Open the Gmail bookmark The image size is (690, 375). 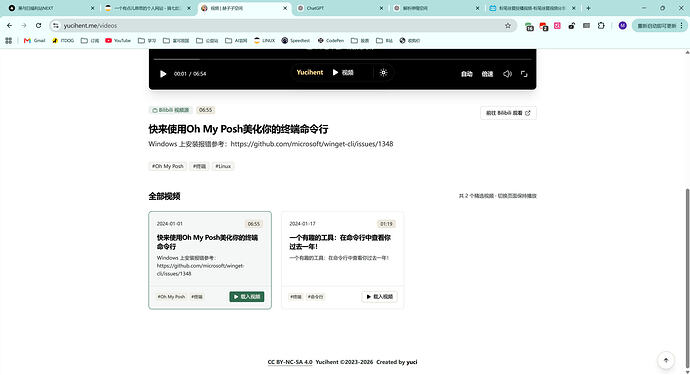point(35,40)
